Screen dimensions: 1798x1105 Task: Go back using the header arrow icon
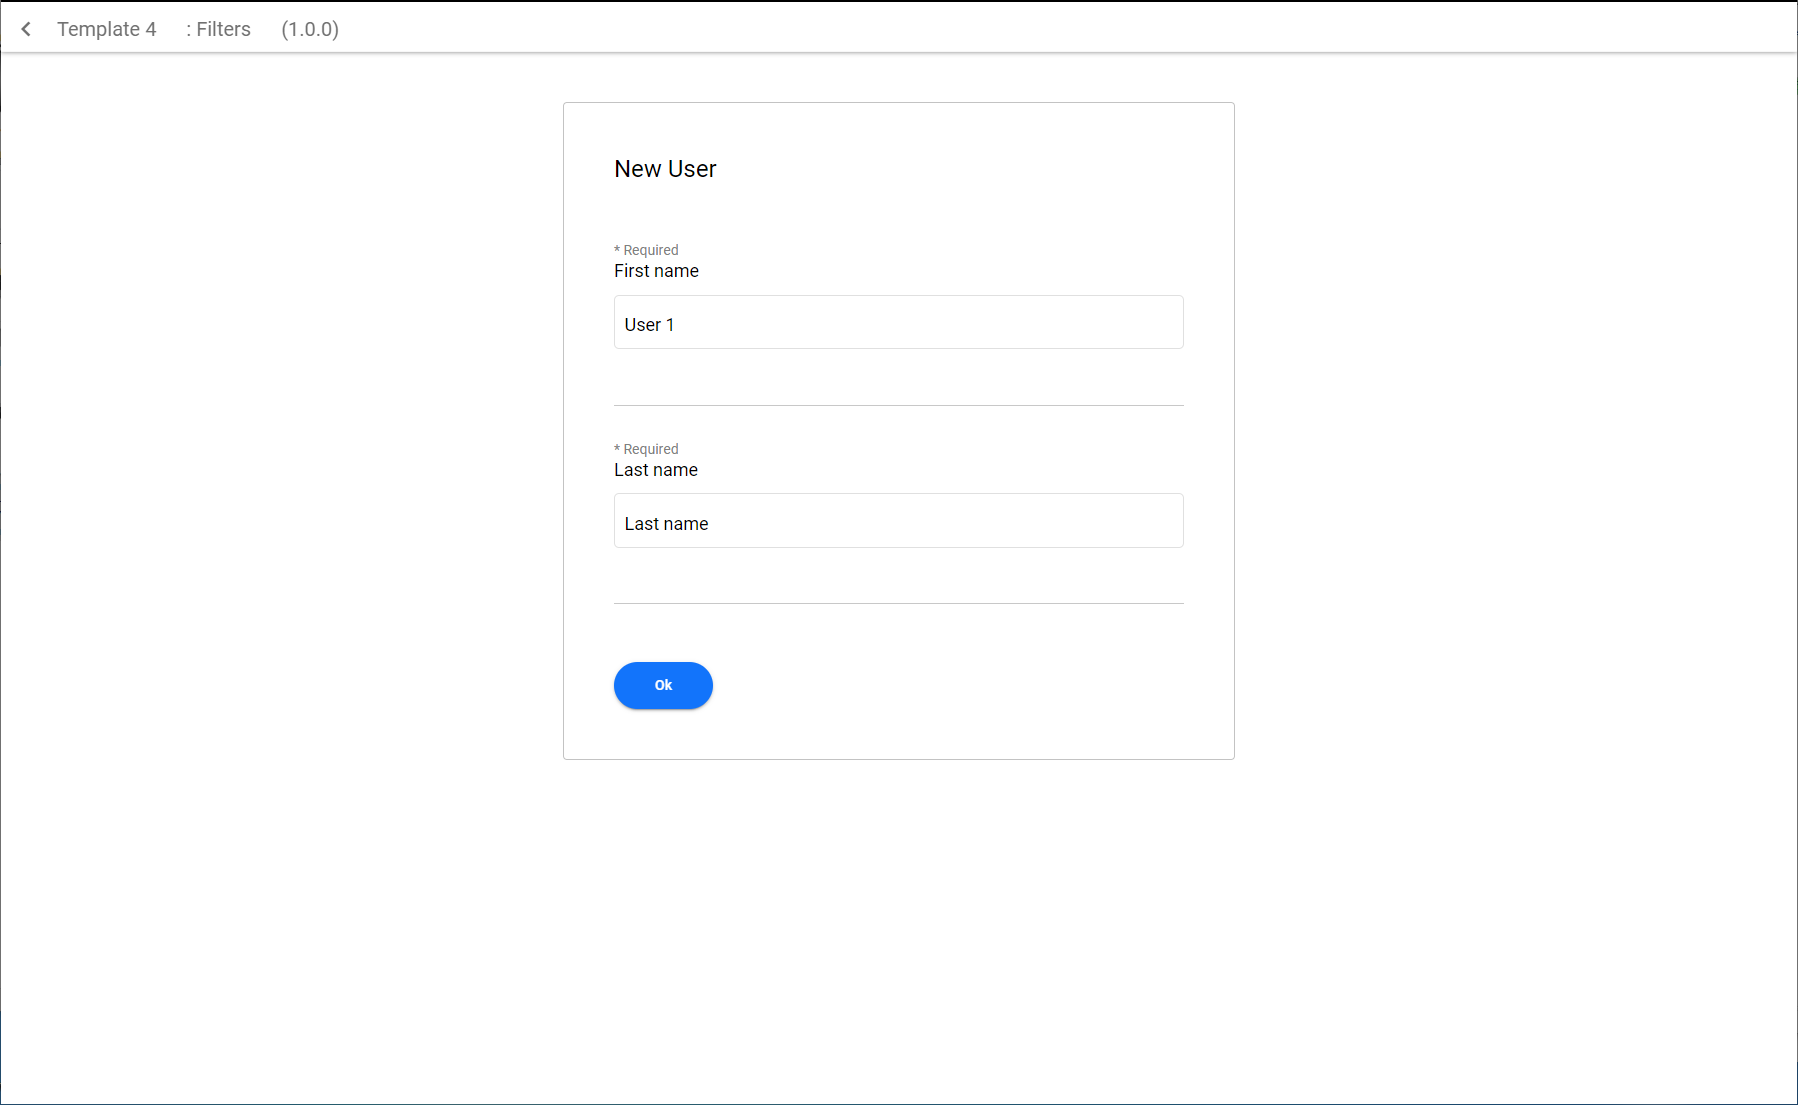26,29
